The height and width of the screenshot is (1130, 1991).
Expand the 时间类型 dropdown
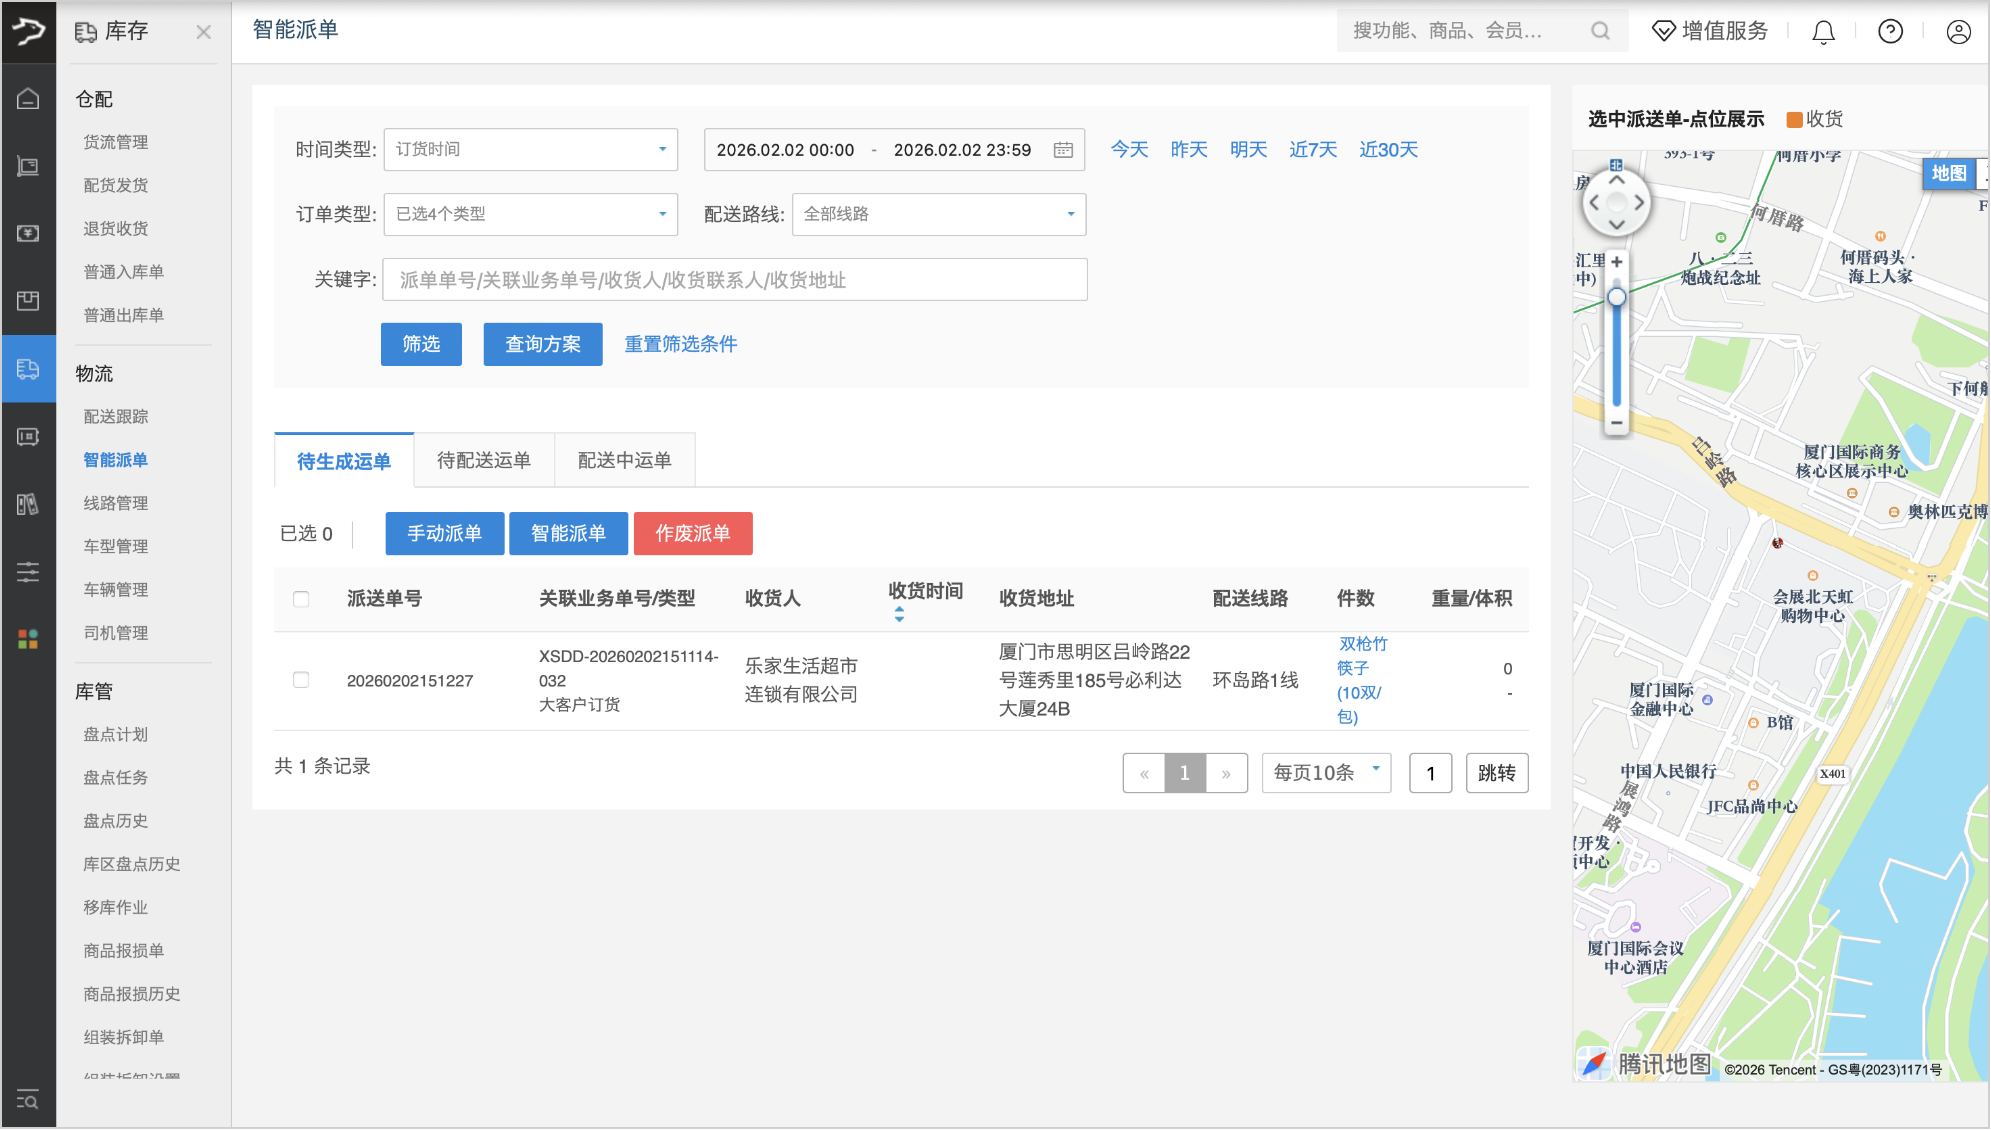pyautogui.click(x=530, y=150)
